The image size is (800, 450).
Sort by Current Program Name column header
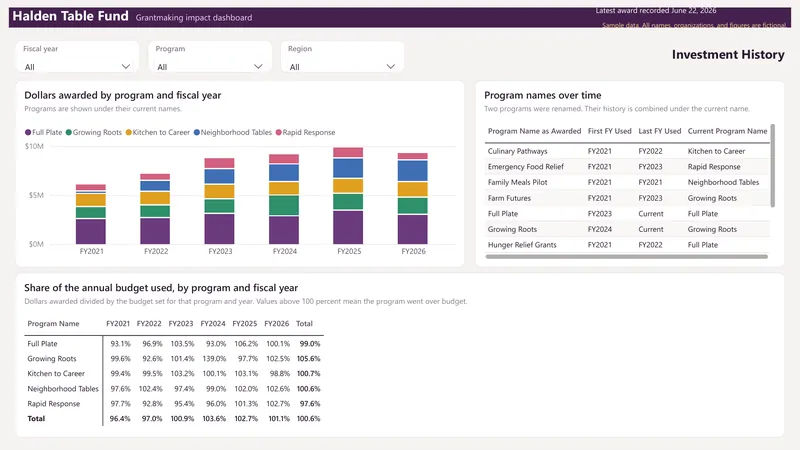[727, 131]
